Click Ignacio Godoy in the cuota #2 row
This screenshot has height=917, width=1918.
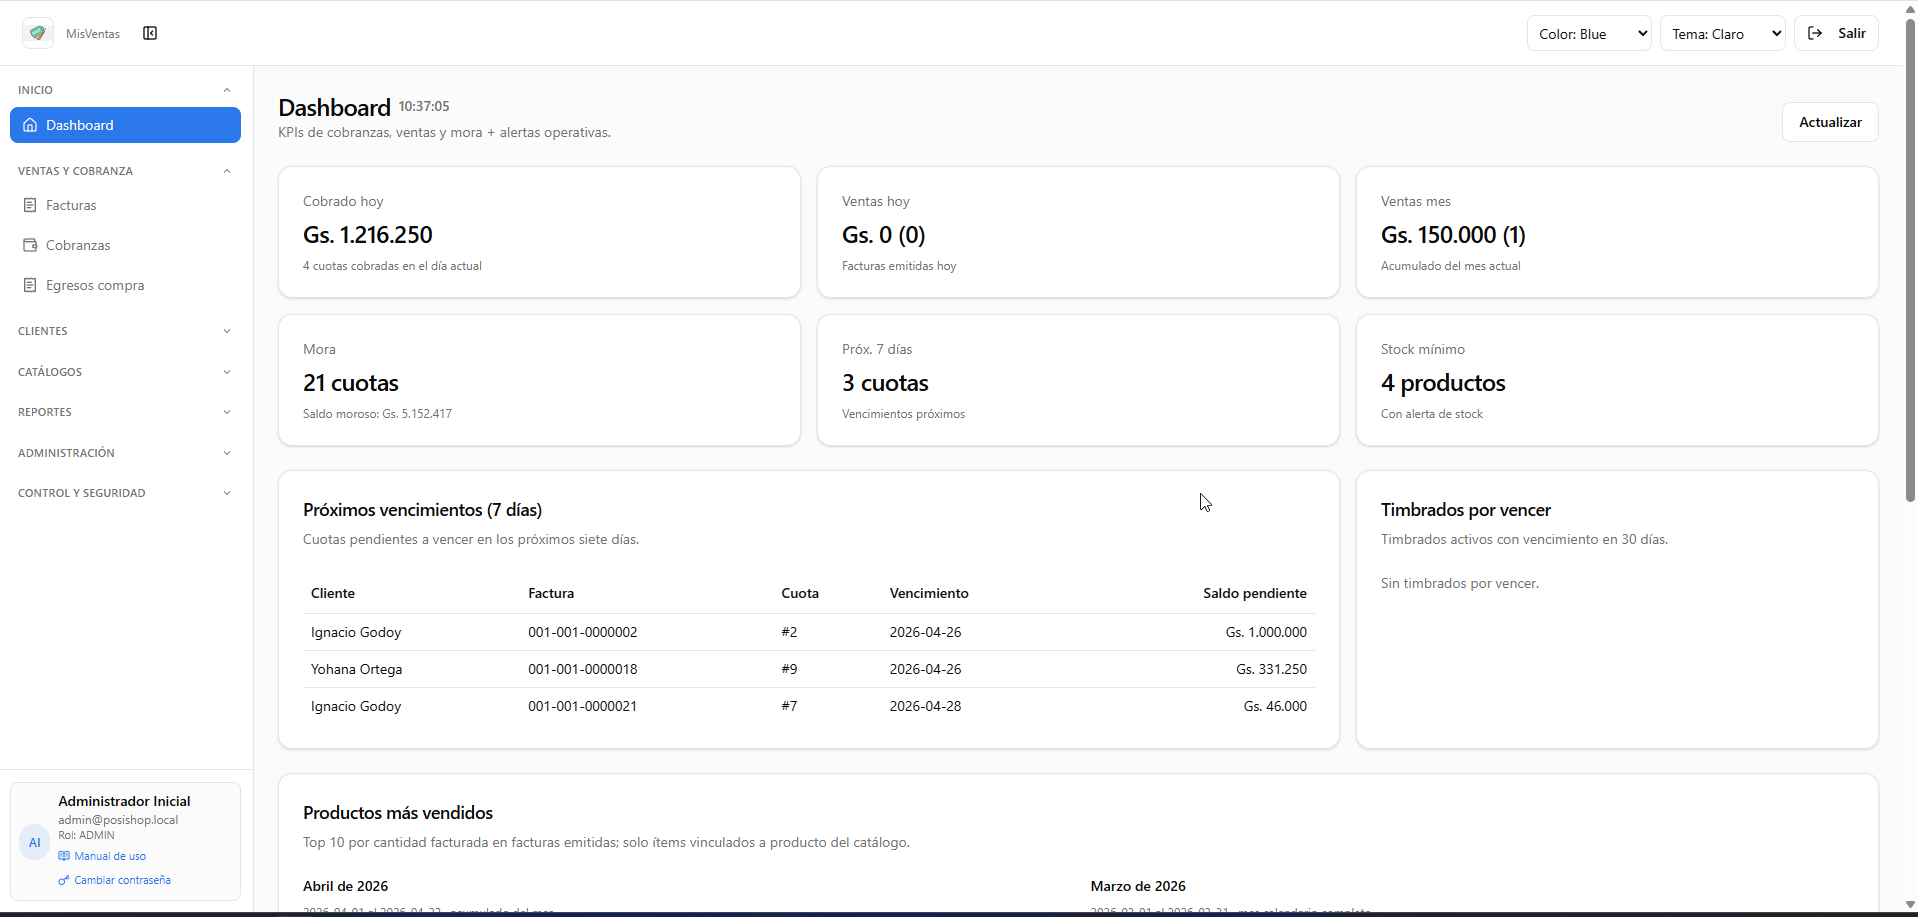[356, 632]
